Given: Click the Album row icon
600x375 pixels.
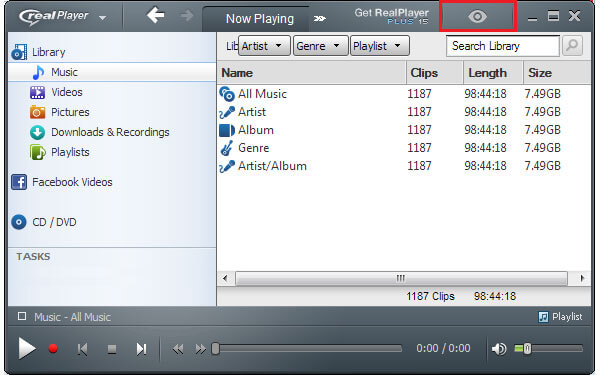Looking at the screenshot, I should (227, 130).
